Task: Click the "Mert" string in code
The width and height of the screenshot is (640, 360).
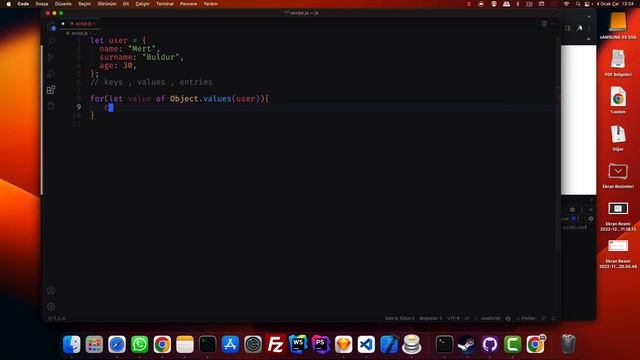Action: (x=142, y=49)
